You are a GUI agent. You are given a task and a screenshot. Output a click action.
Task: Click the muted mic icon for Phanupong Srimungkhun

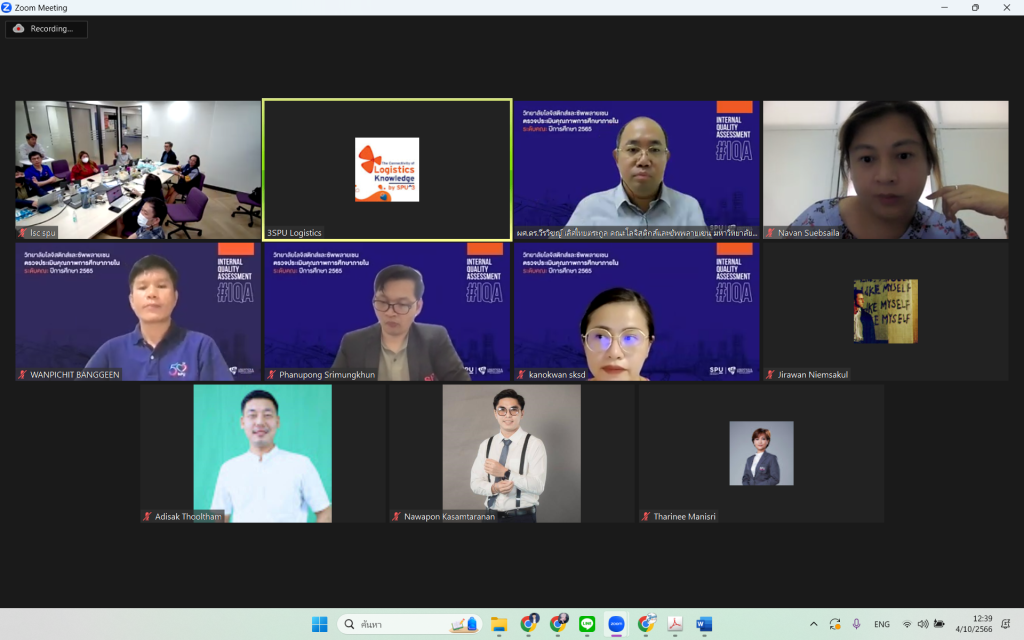[272, 375]
